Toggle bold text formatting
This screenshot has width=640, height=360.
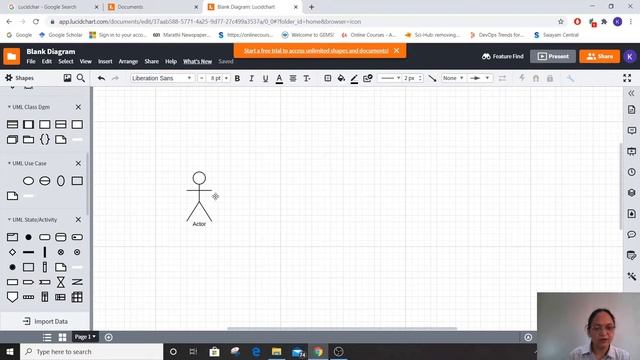pos(237,78)
